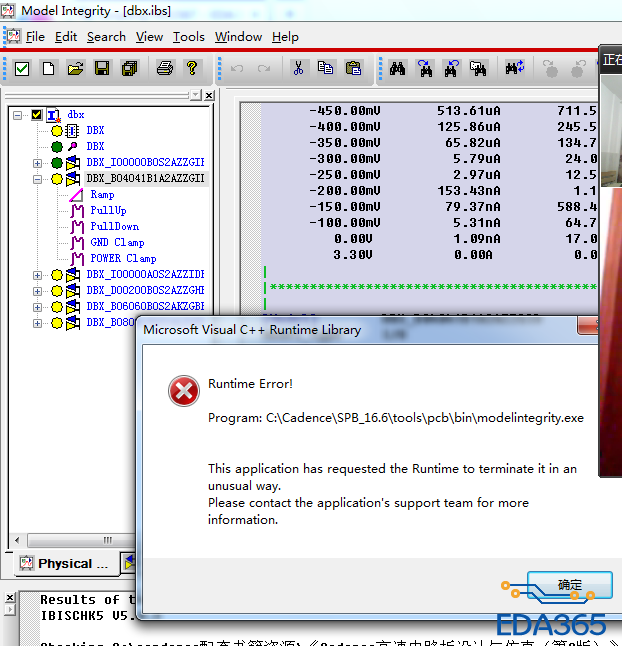This screenshot has height=646, width=622.
Task: Open Find with the binoculars icon
Action: [x=397, y=68]
